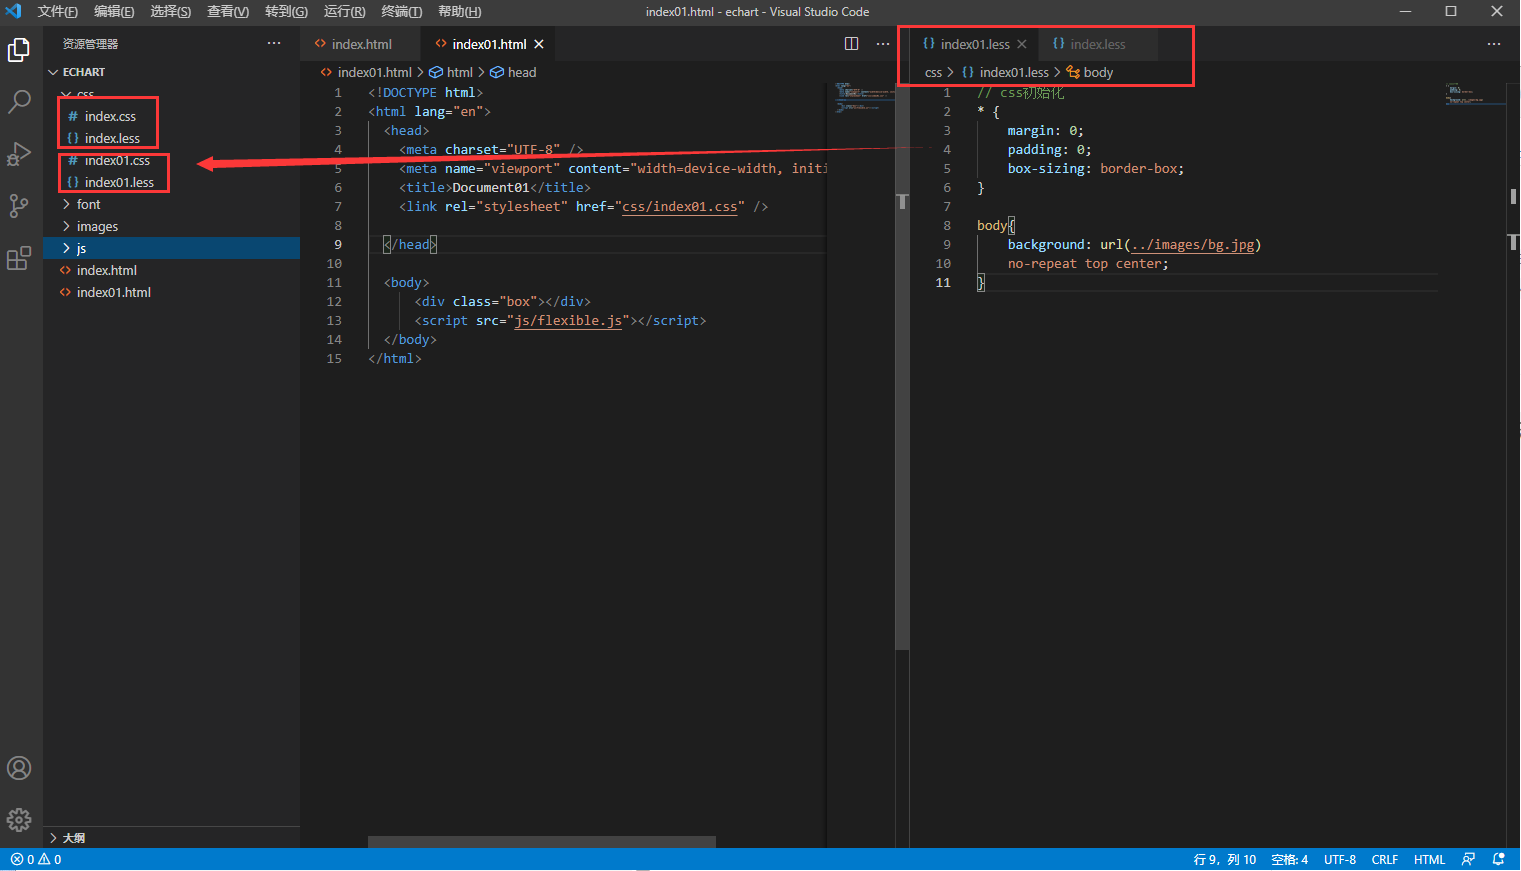This screenshot has width=1521, height=871.
Task: Expand the images folder
Action: (x=66, y=226)
